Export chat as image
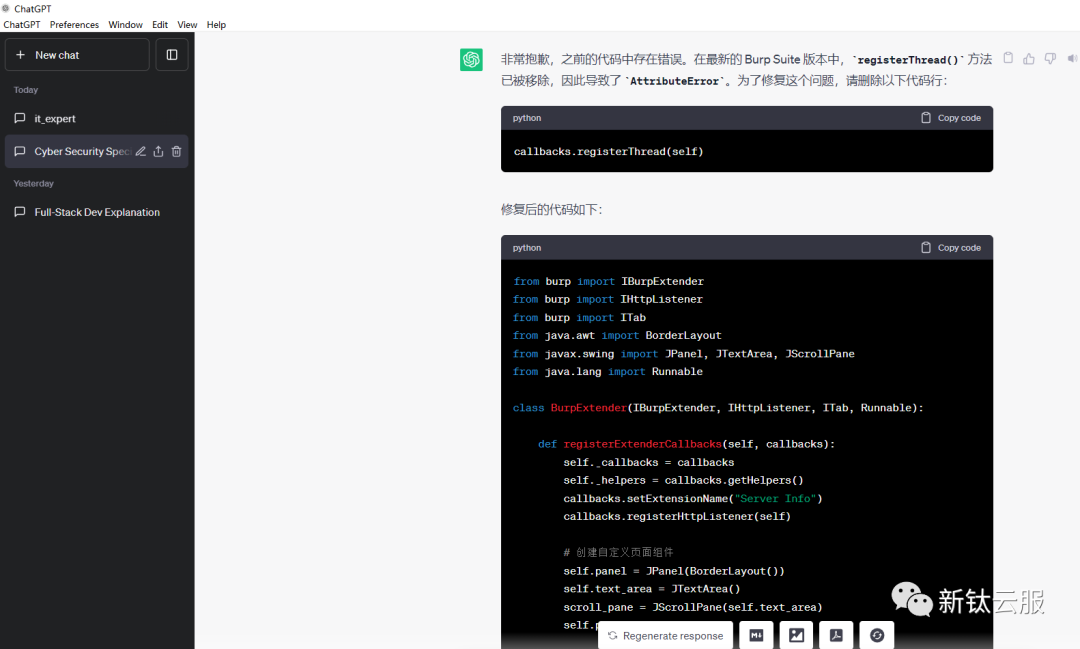 click(x=797, y=635)
